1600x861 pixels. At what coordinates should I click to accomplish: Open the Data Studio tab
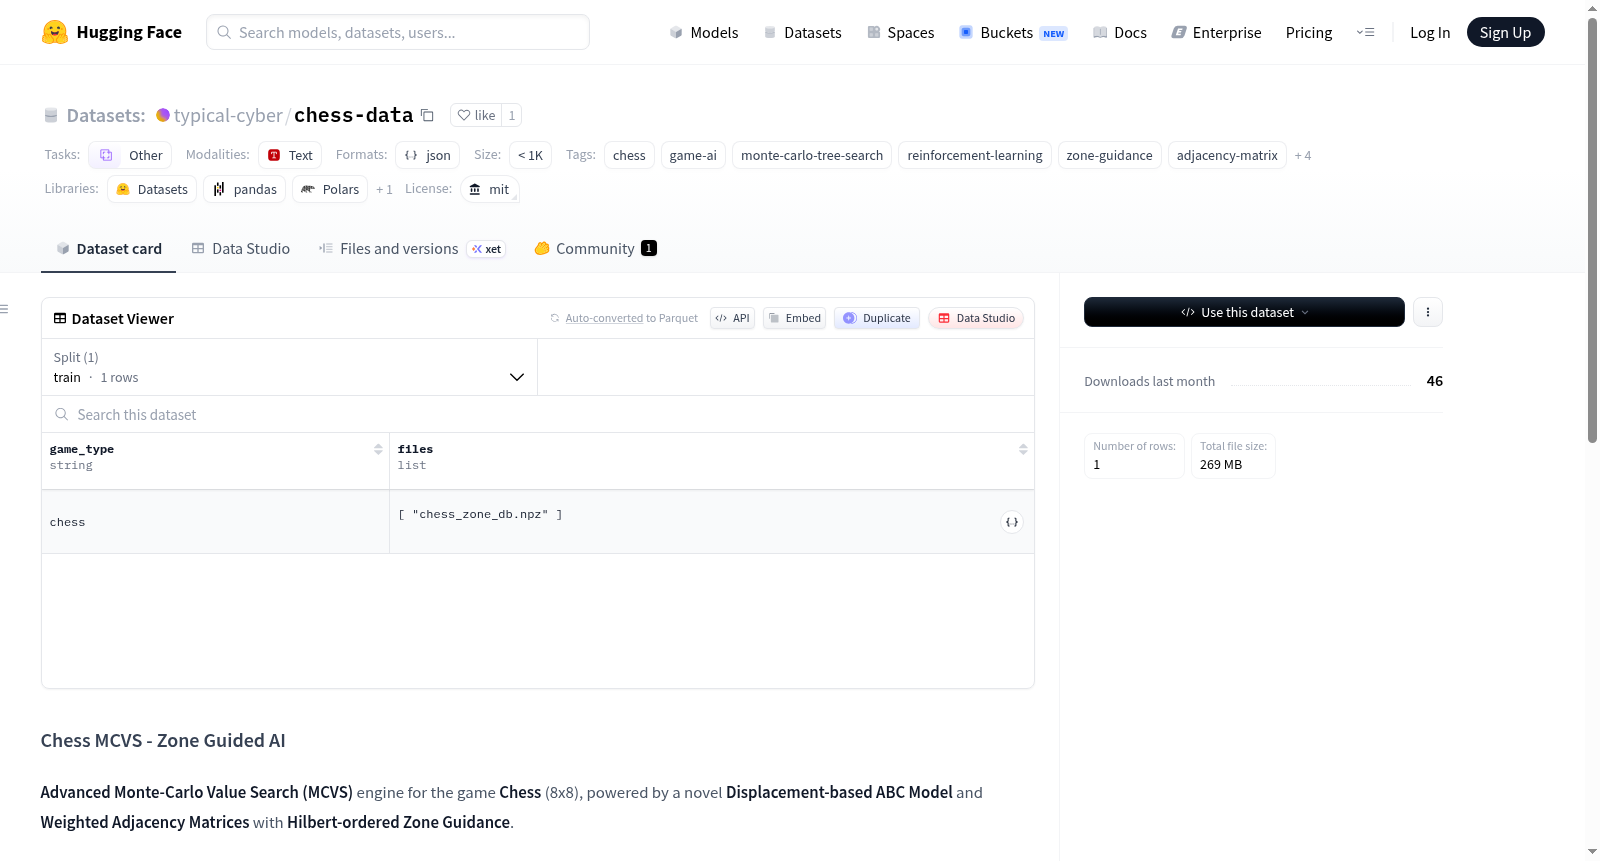[x=241, y=249]
